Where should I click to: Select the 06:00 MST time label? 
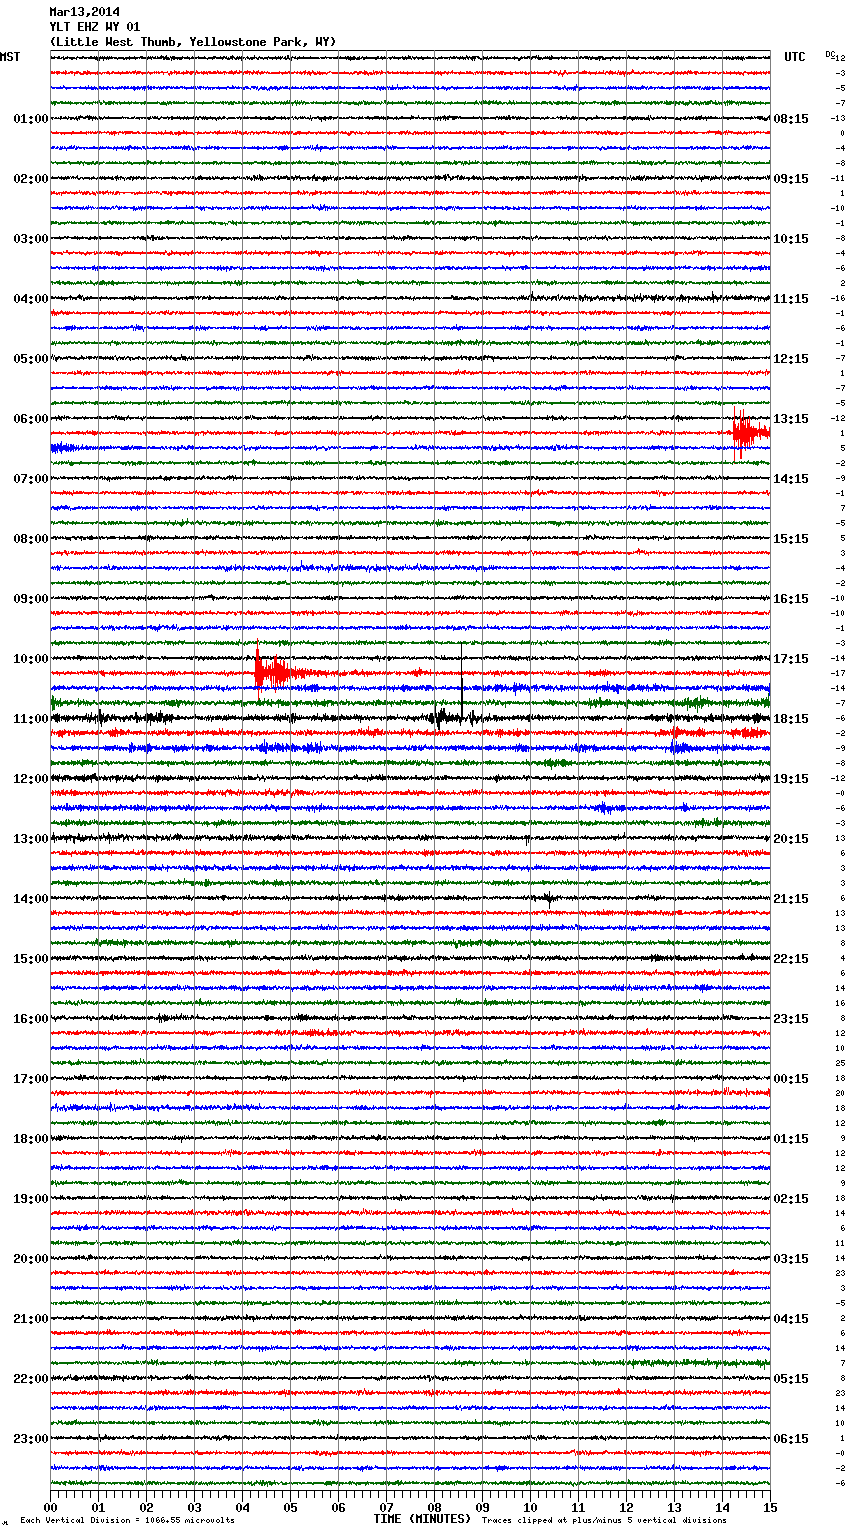pyautogui.click(x=30, y=419)
